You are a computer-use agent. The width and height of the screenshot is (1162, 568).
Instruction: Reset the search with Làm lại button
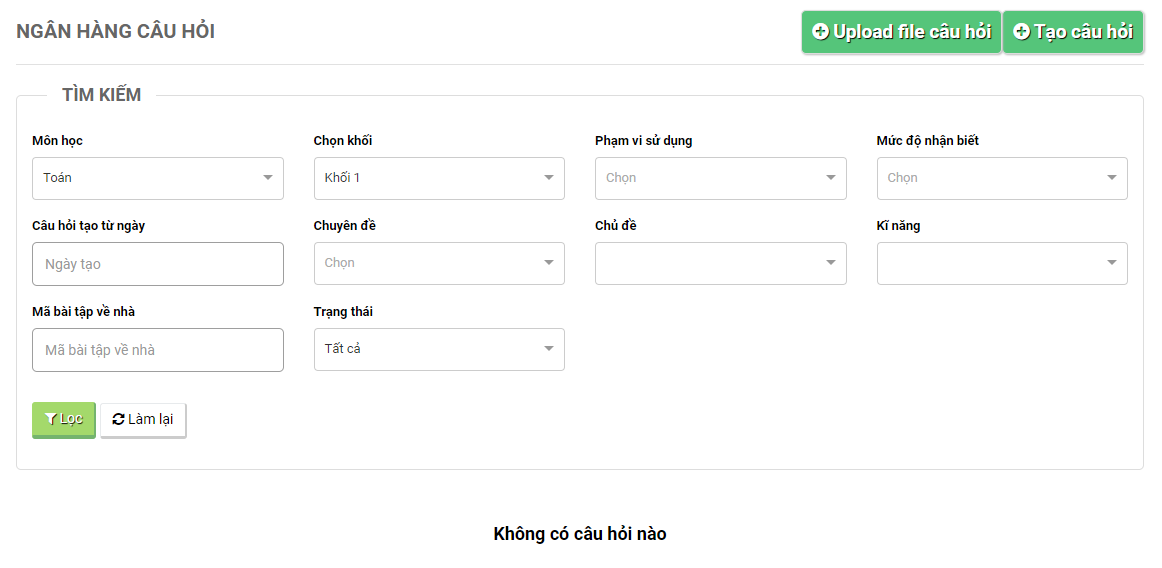[143, 419]
